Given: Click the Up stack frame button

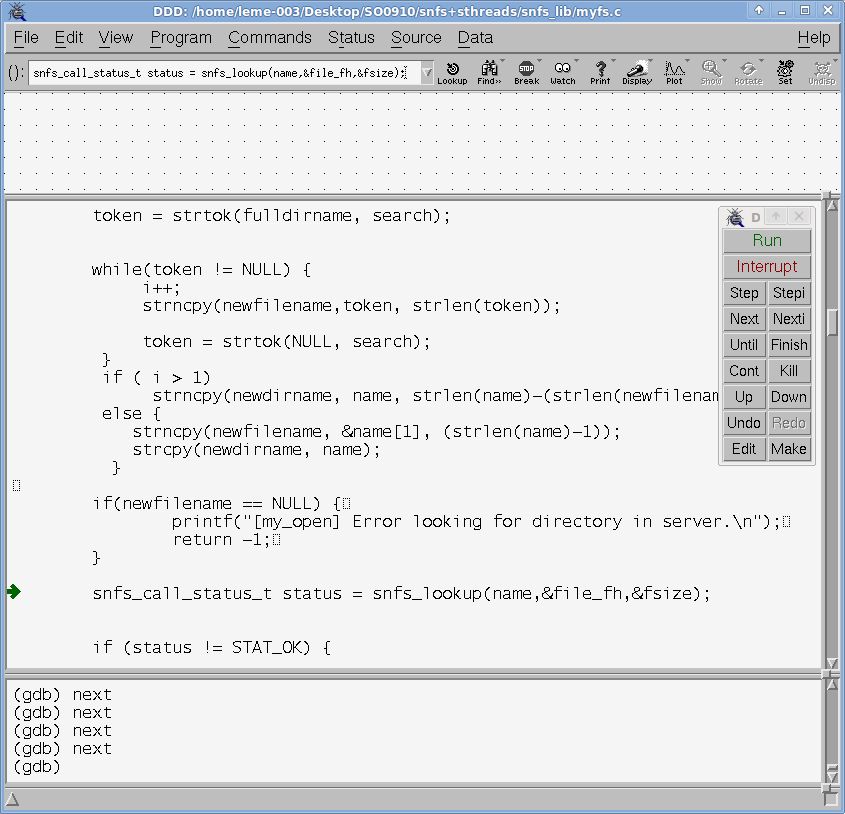Looking at the screenshot, I should pos(744,397).
